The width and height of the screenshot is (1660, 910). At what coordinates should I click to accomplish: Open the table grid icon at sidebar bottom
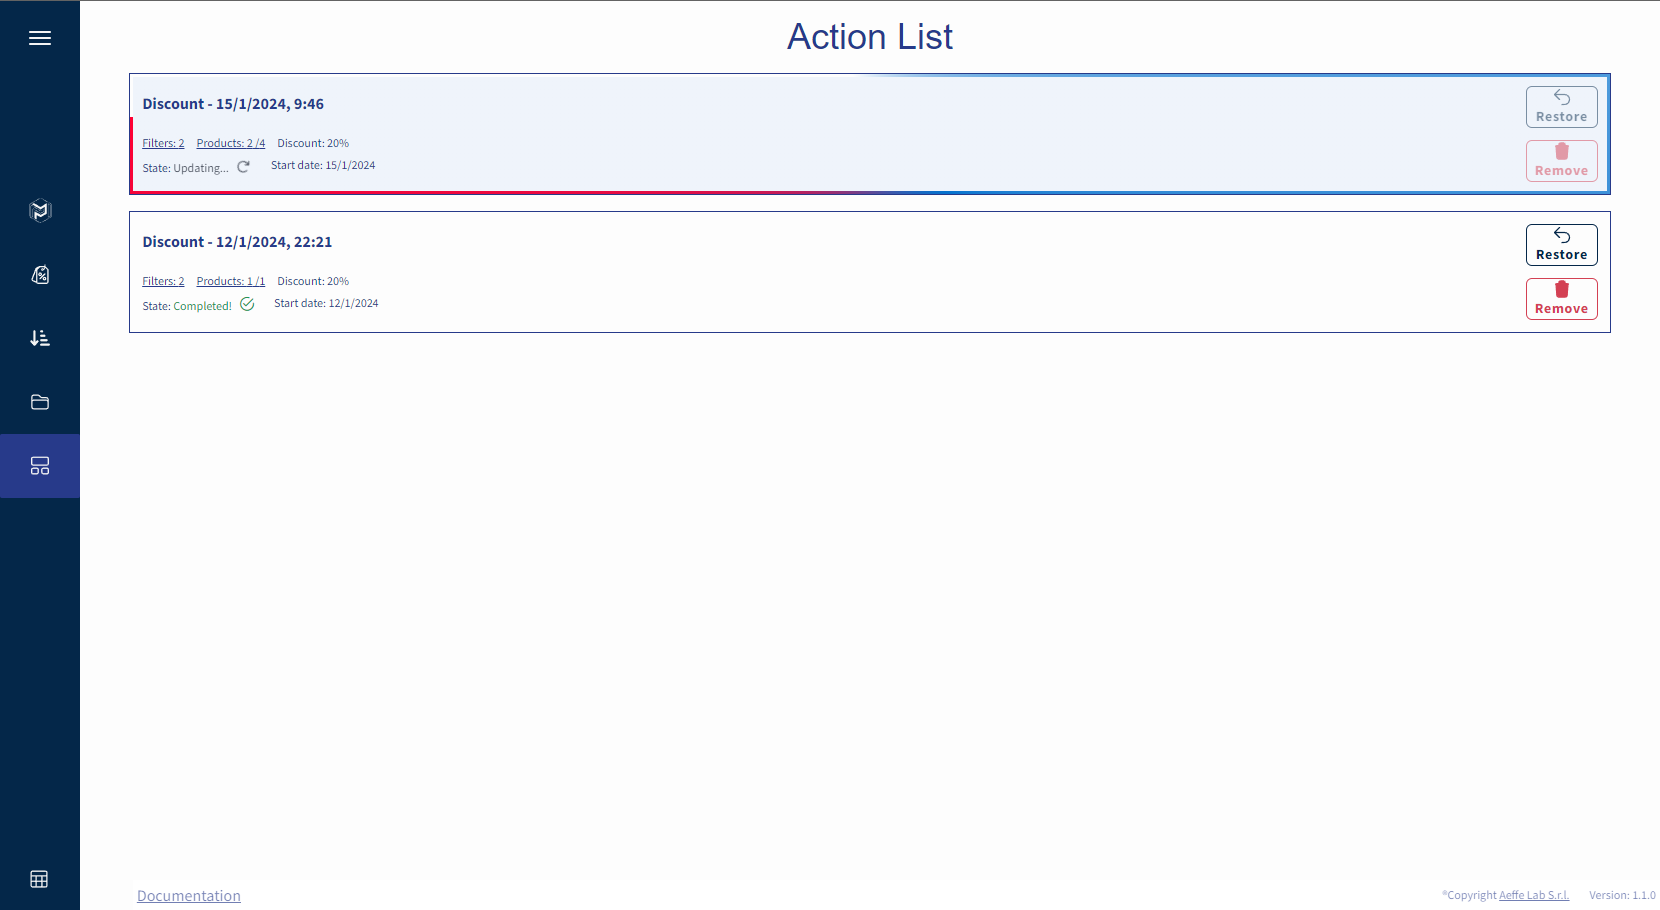pos(39,879)
